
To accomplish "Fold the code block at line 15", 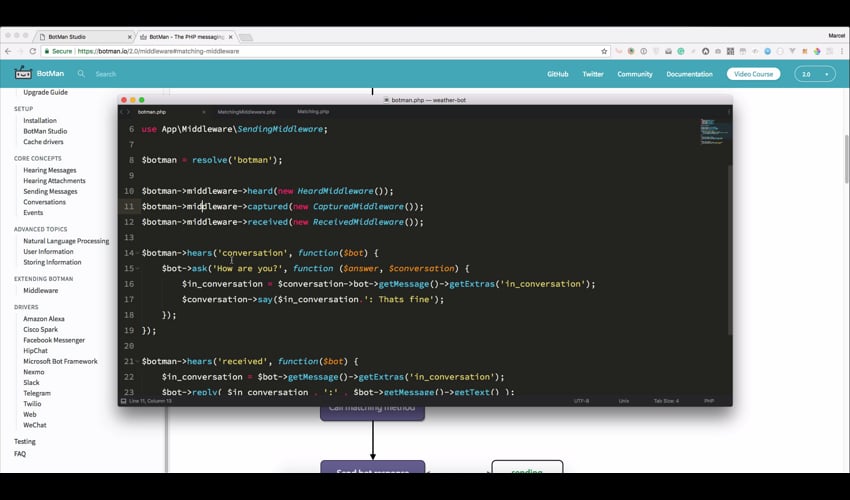I will pyautogui.click(x=138, y=268).
